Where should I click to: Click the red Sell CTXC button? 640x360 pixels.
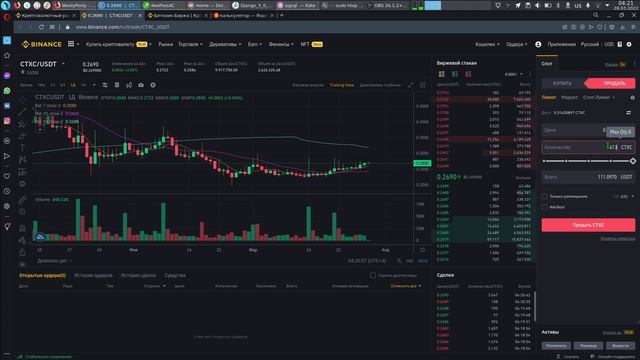pyautogui.click(x=588, y=225)
